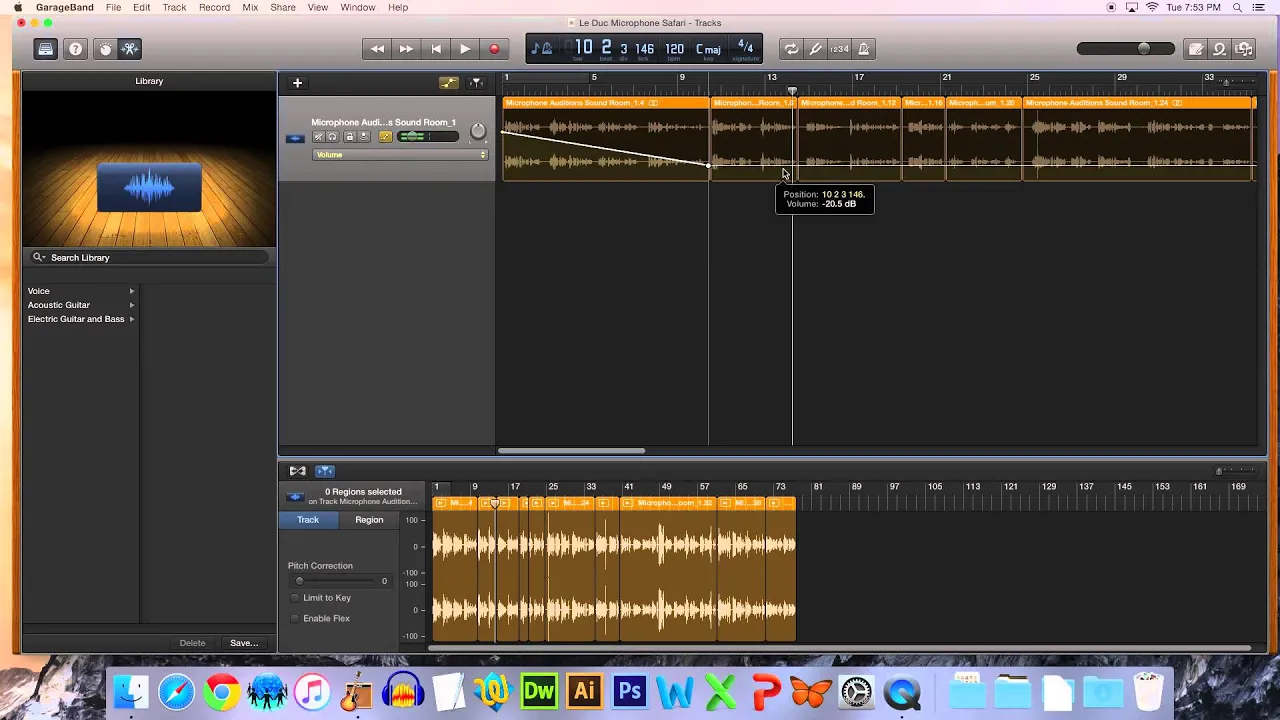Expand the Acoustic Guitar library category
The height and width of the screenshot is (720, 1280).
point(81,305)
